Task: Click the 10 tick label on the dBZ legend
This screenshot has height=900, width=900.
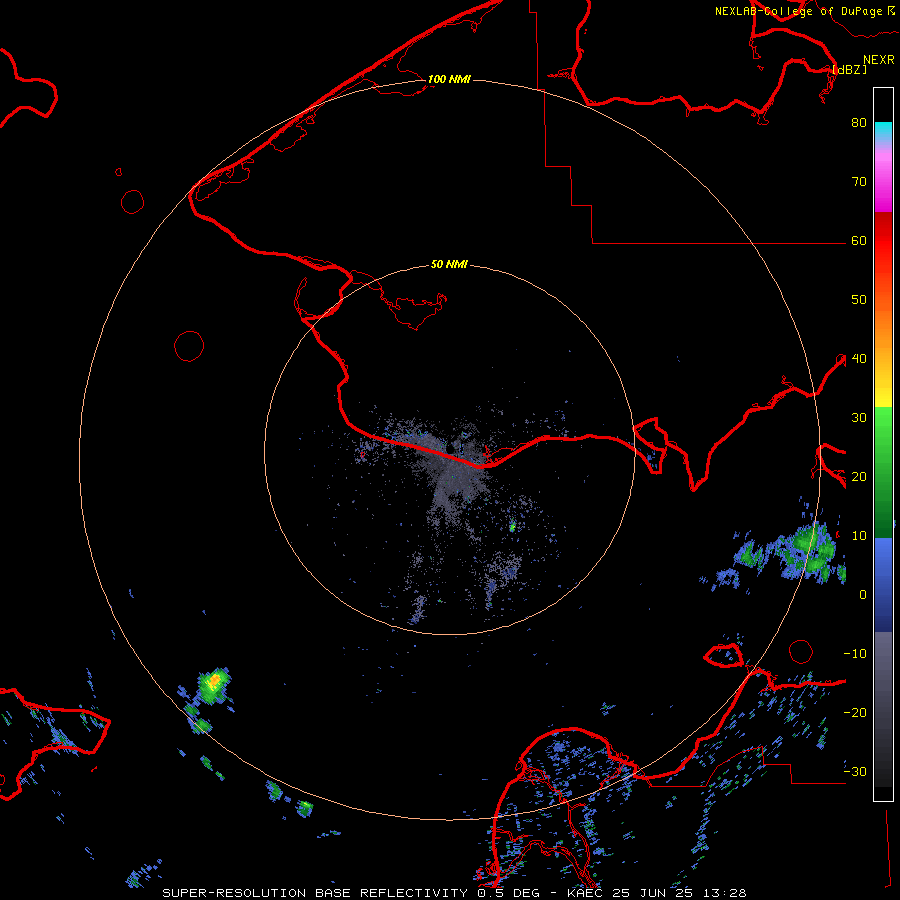Action: (x=859, y=536)
